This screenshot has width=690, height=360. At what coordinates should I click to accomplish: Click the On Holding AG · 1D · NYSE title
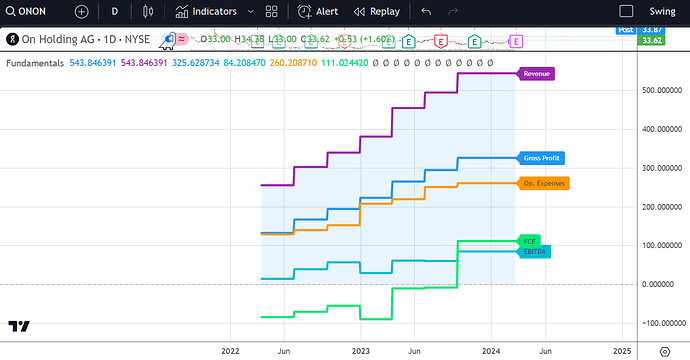[x=86, y=40]
